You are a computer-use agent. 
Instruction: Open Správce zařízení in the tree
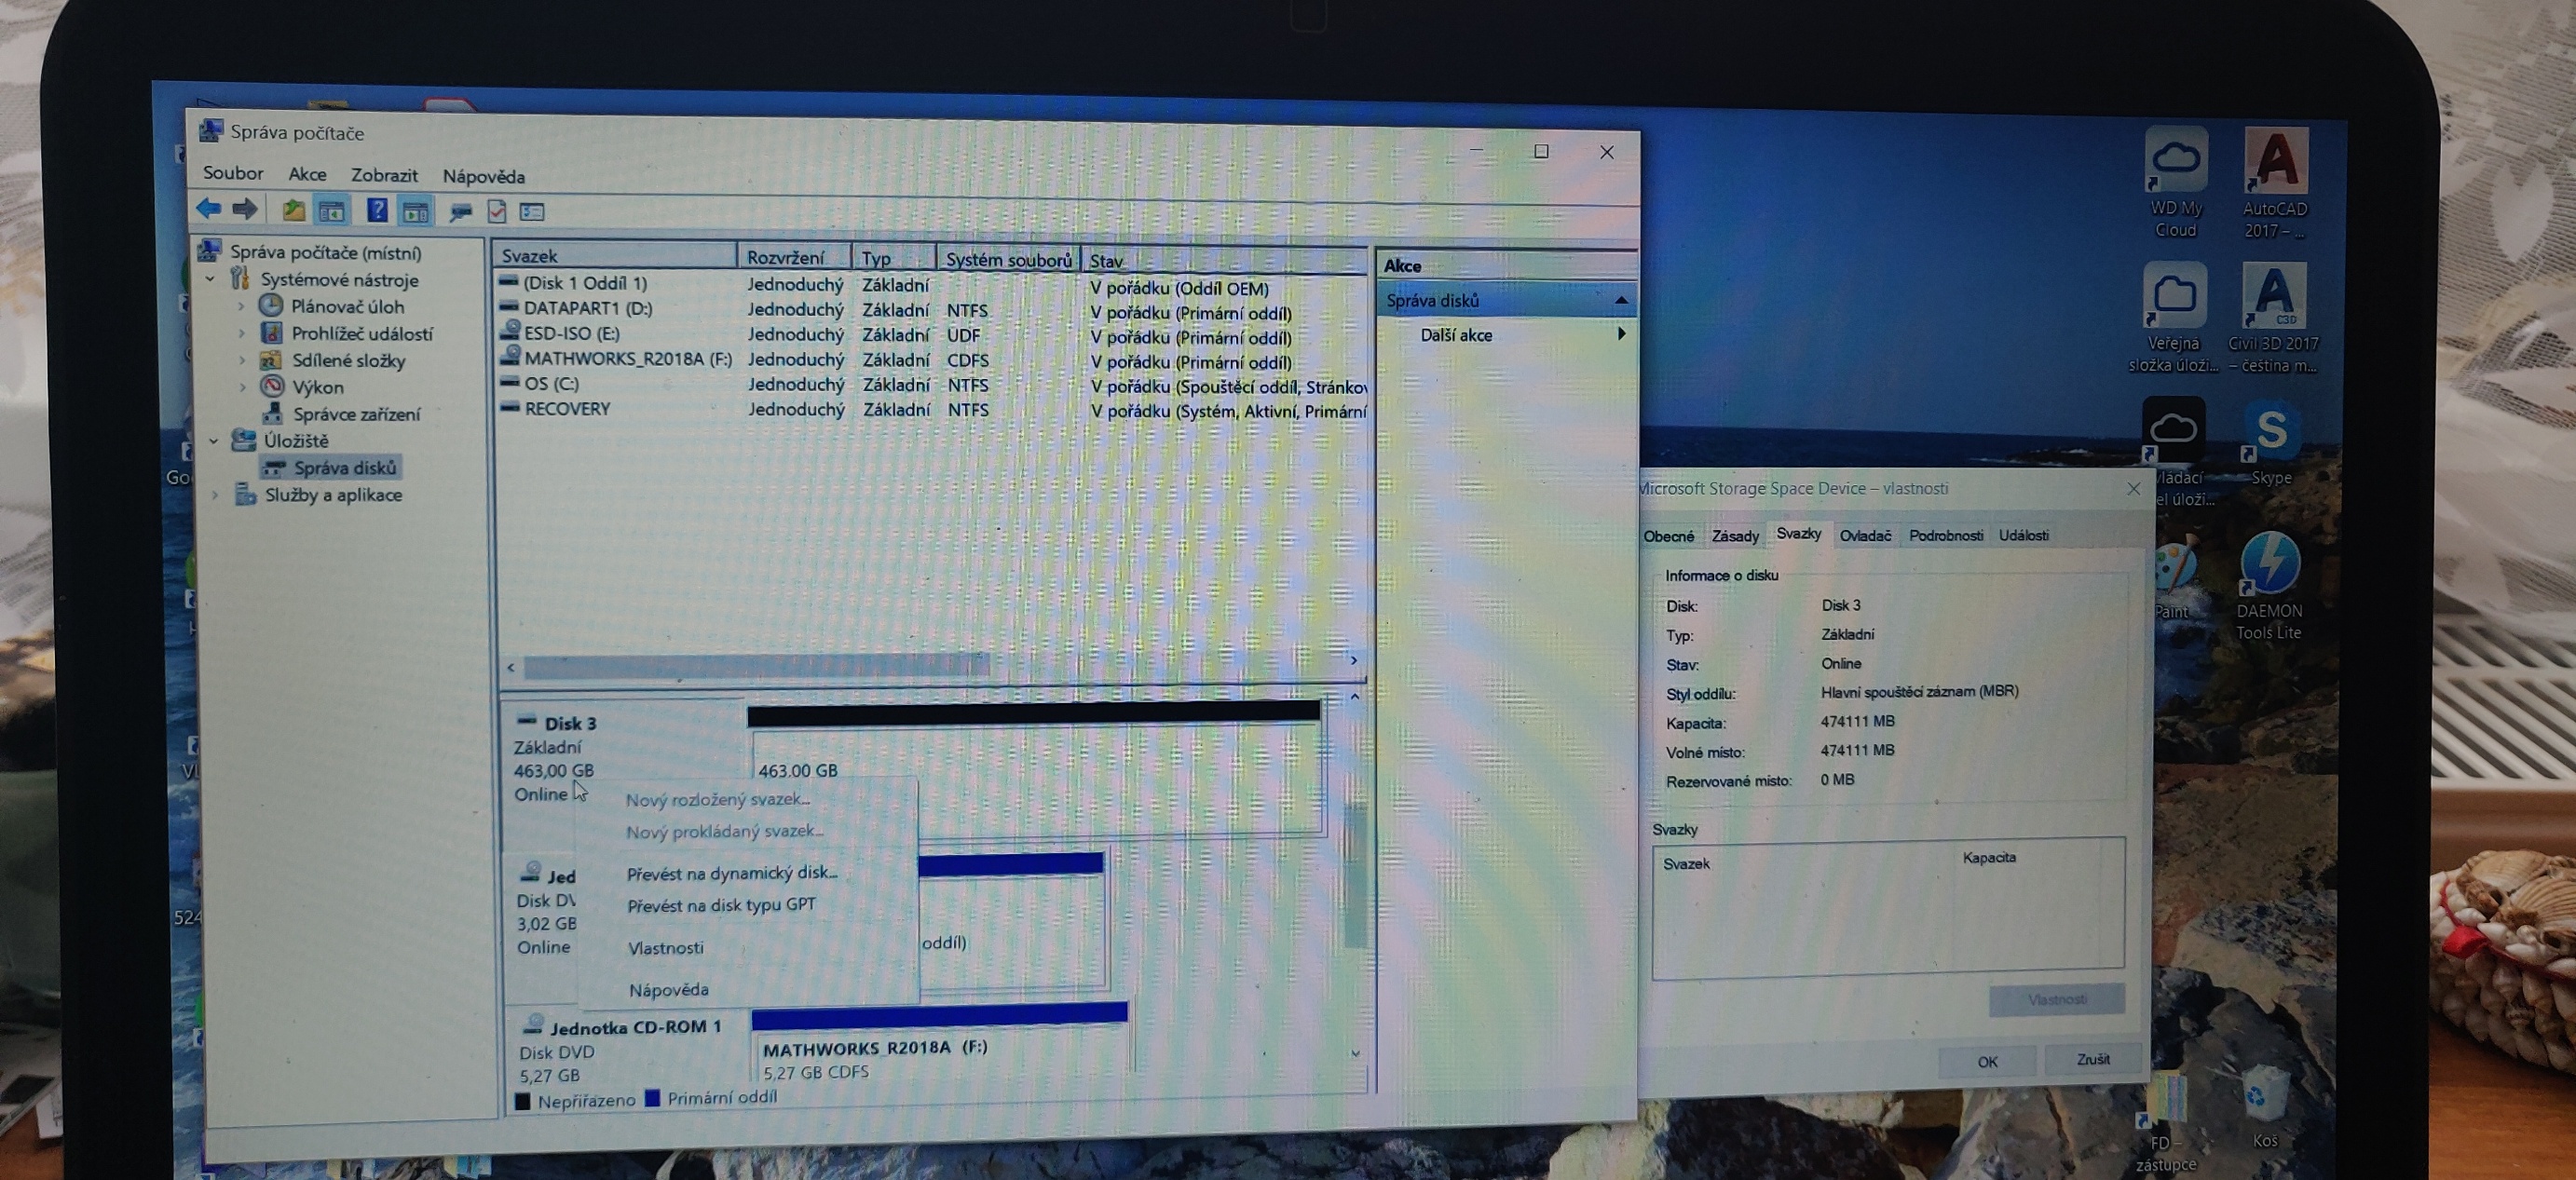(x=355, y=414)
